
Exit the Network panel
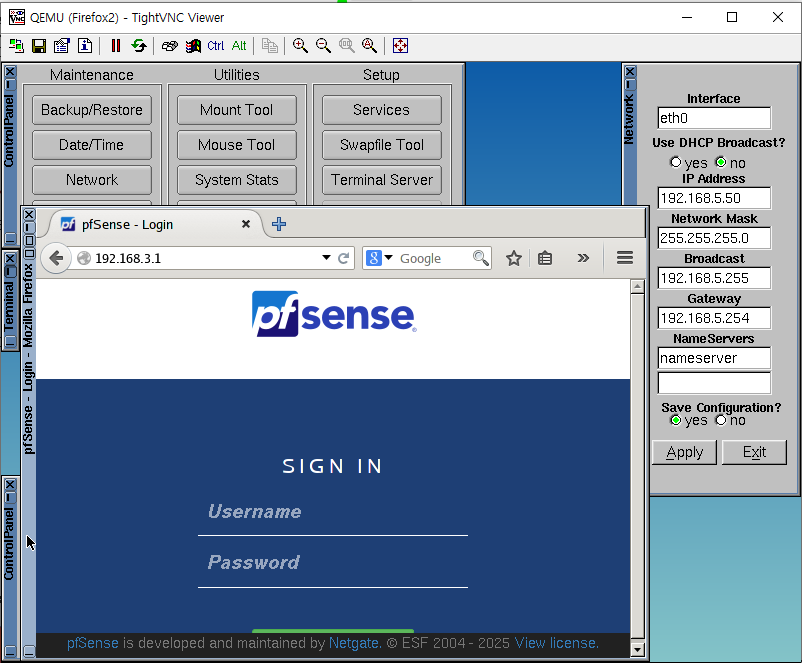point(754,452)
